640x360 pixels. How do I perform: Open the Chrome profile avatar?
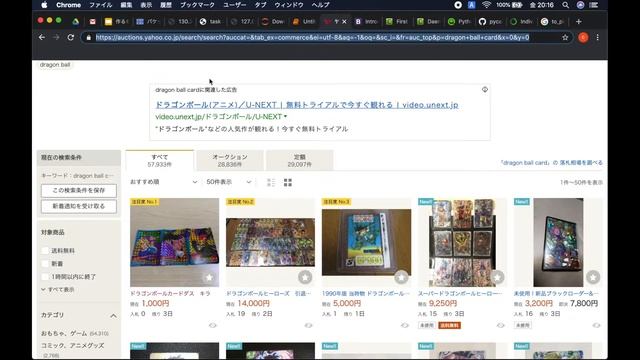(x=583, y=37)
